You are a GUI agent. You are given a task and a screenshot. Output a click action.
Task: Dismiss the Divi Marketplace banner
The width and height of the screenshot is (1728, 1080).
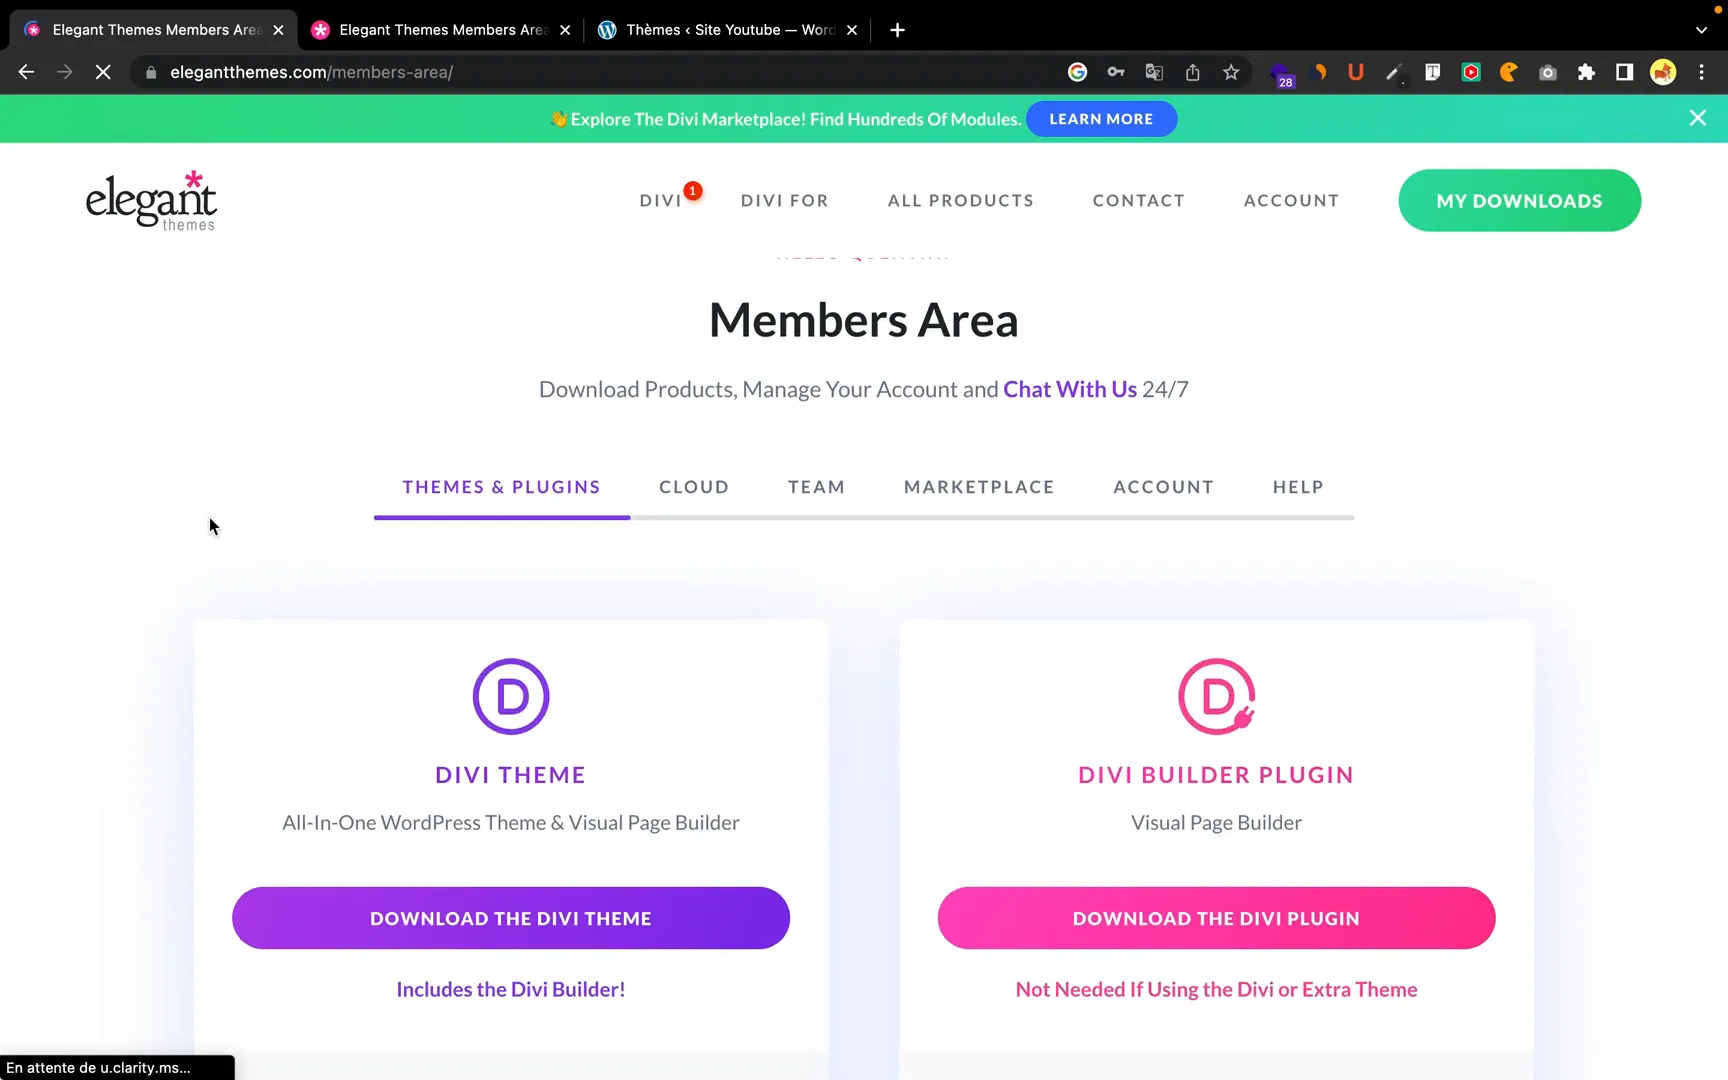pos(1698,118)
